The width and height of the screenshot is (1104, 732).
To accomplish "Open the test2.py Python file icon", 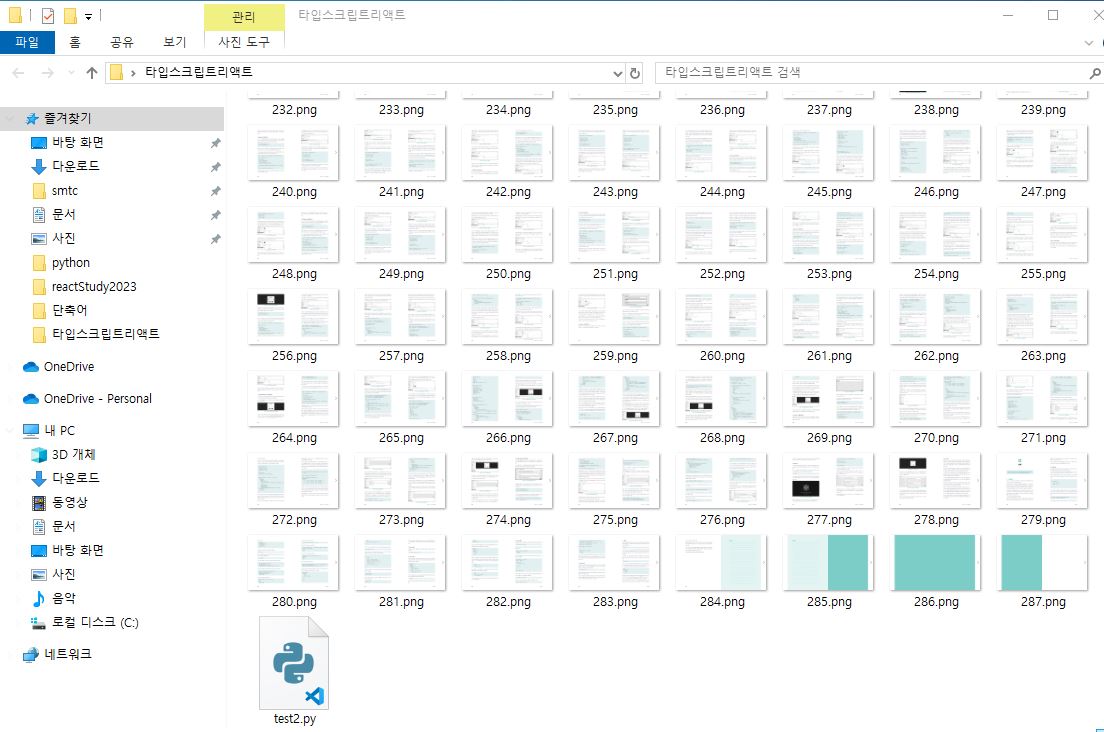I will pos(293,663).
